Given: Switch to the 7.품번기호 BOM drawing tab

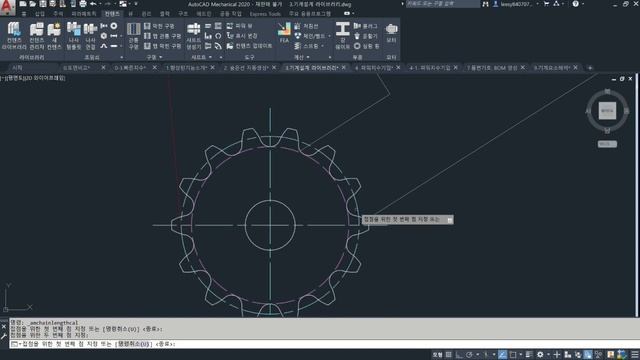Looking at the screenshot, I should pos(492,68).
